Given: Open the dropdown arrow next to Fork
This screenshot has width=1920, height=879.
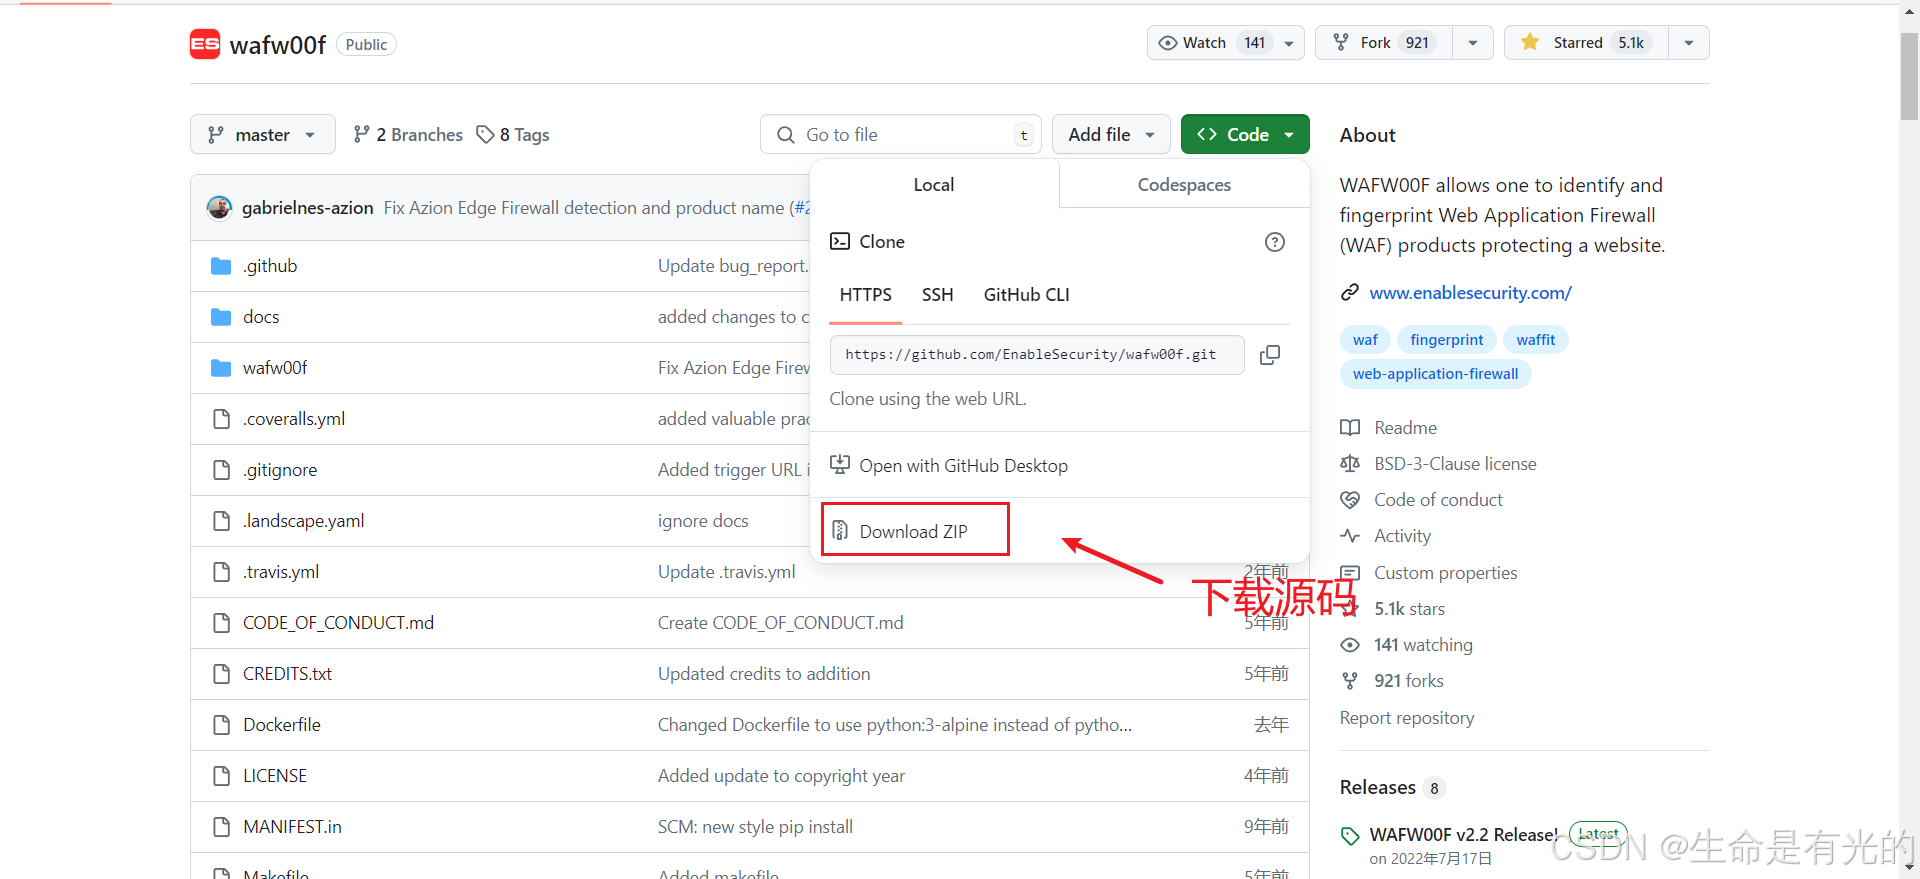Looking at the screenshot, I should [1472, 43].
